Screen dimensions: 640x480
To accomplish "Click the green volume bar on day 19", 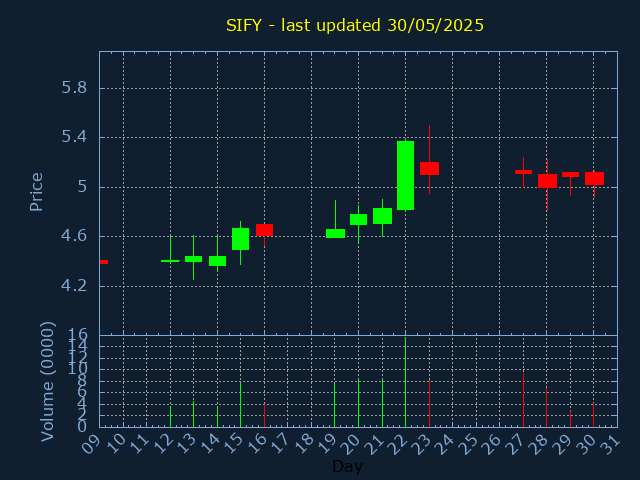I will [x=335, y=404].
